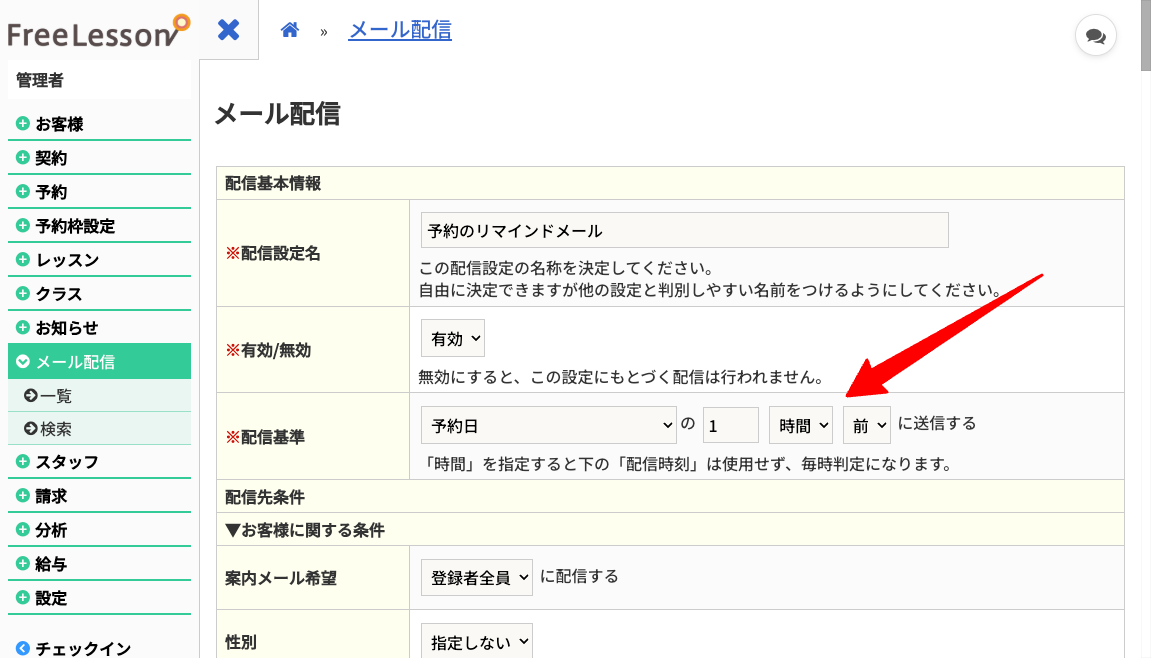Open the お客様 menu
This screenshot has height=658, width=1151.
coord(99,123)
